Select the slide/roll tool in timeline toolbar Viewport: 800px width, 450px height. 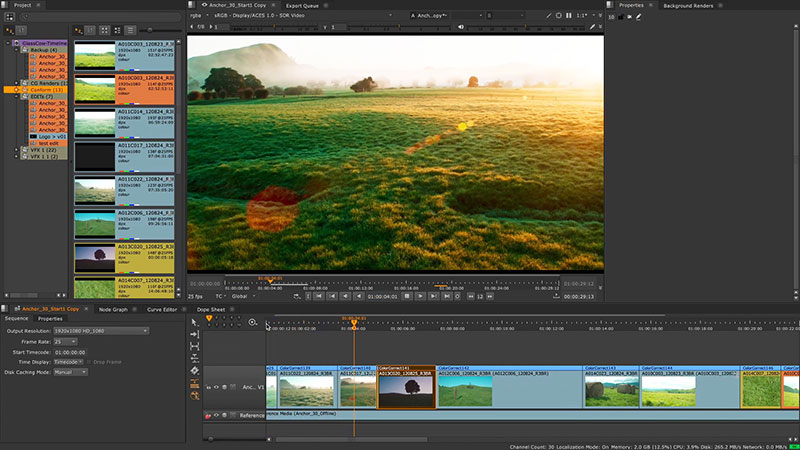click(194, 358)
